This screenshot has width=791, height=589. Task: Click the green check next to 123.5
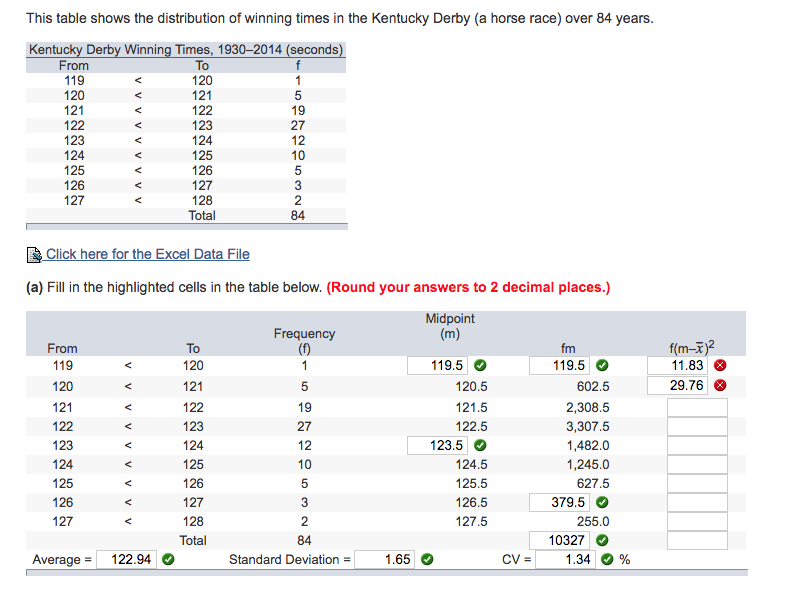[x=480, y=445]
